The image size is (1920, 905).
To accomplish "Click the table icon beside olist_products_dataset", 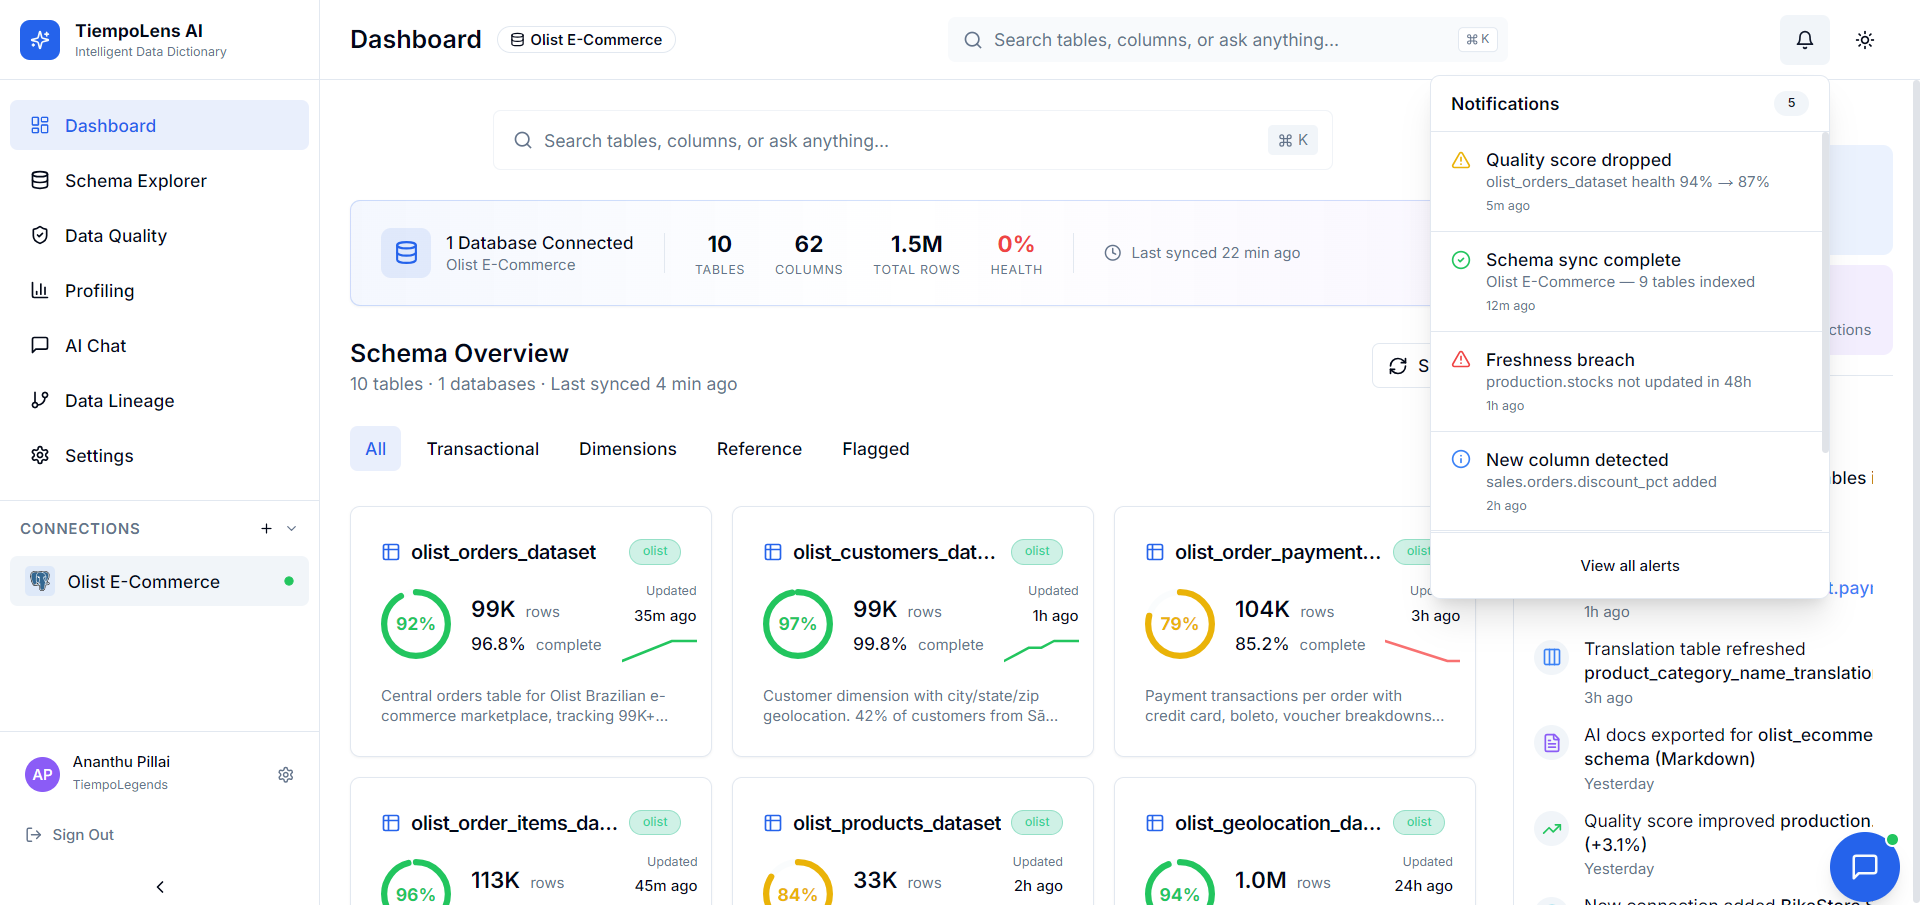I will (773, 823).
